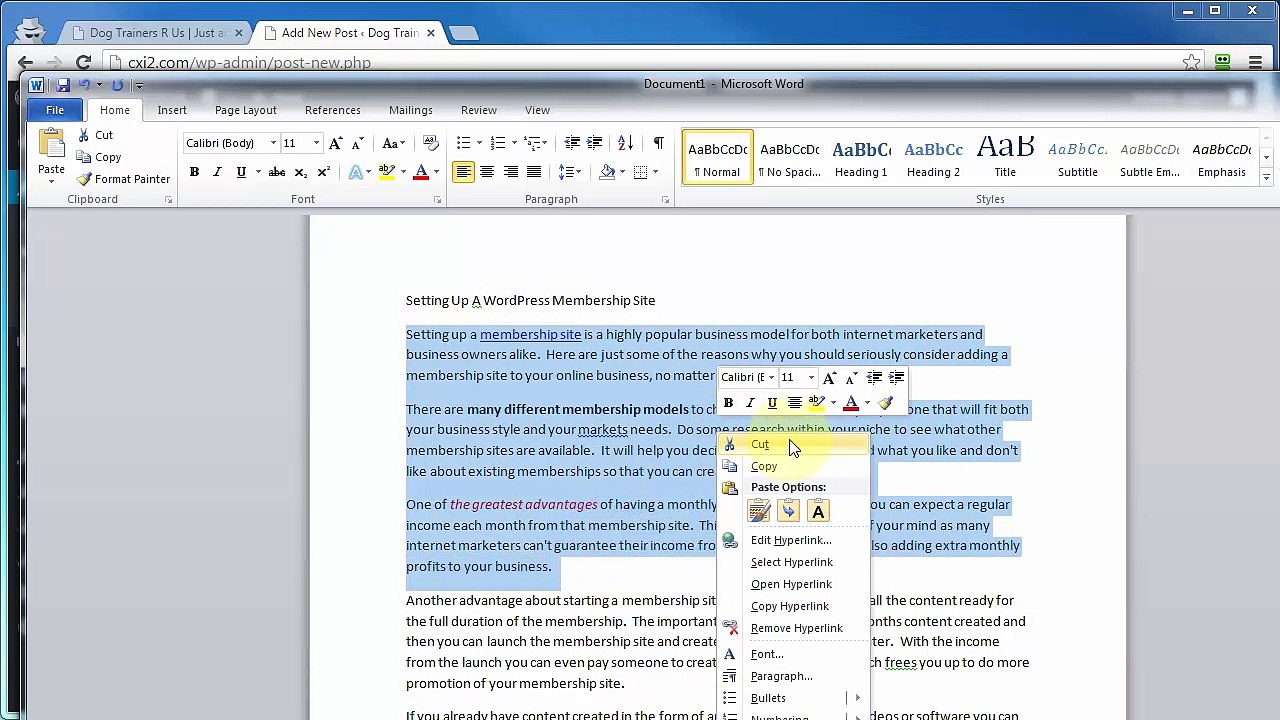Open the line spacing dropdown
Image resolution: width=1280 pixels, height=720 pixels.
(x=570, y=172)
